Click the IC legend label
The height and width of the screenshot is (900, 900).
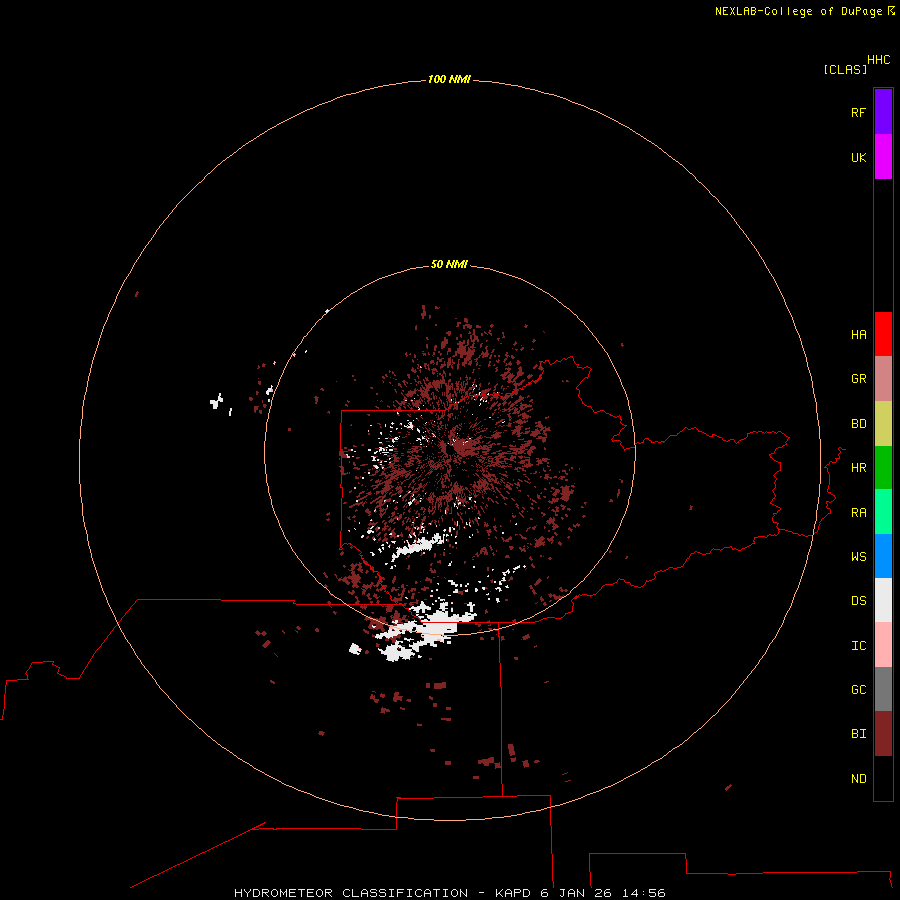[x=858, y=646]
